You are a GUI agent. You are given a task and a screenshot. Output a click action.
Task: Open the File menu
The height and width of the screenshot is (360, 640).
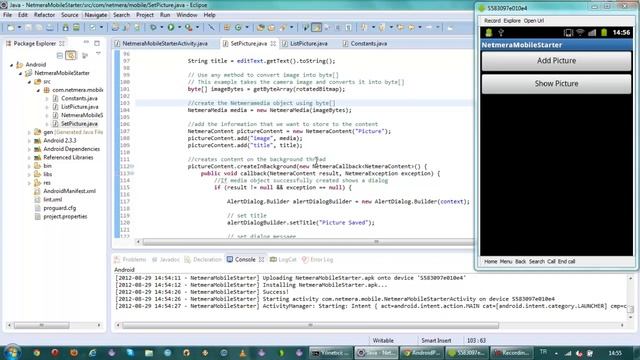[x=7, y=15]
